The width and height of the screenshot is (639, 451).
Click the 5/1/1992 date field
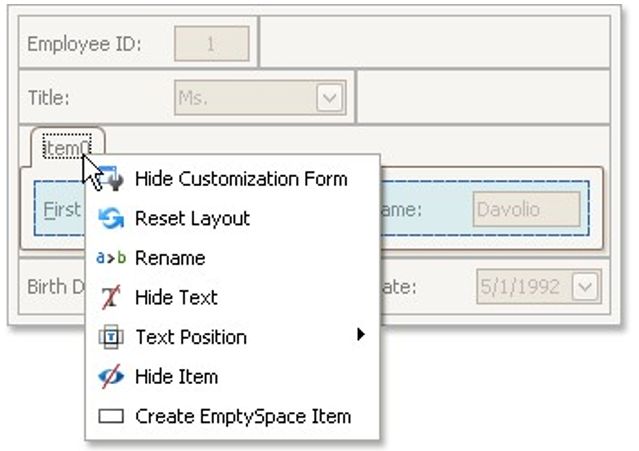(x=522, y=287)
